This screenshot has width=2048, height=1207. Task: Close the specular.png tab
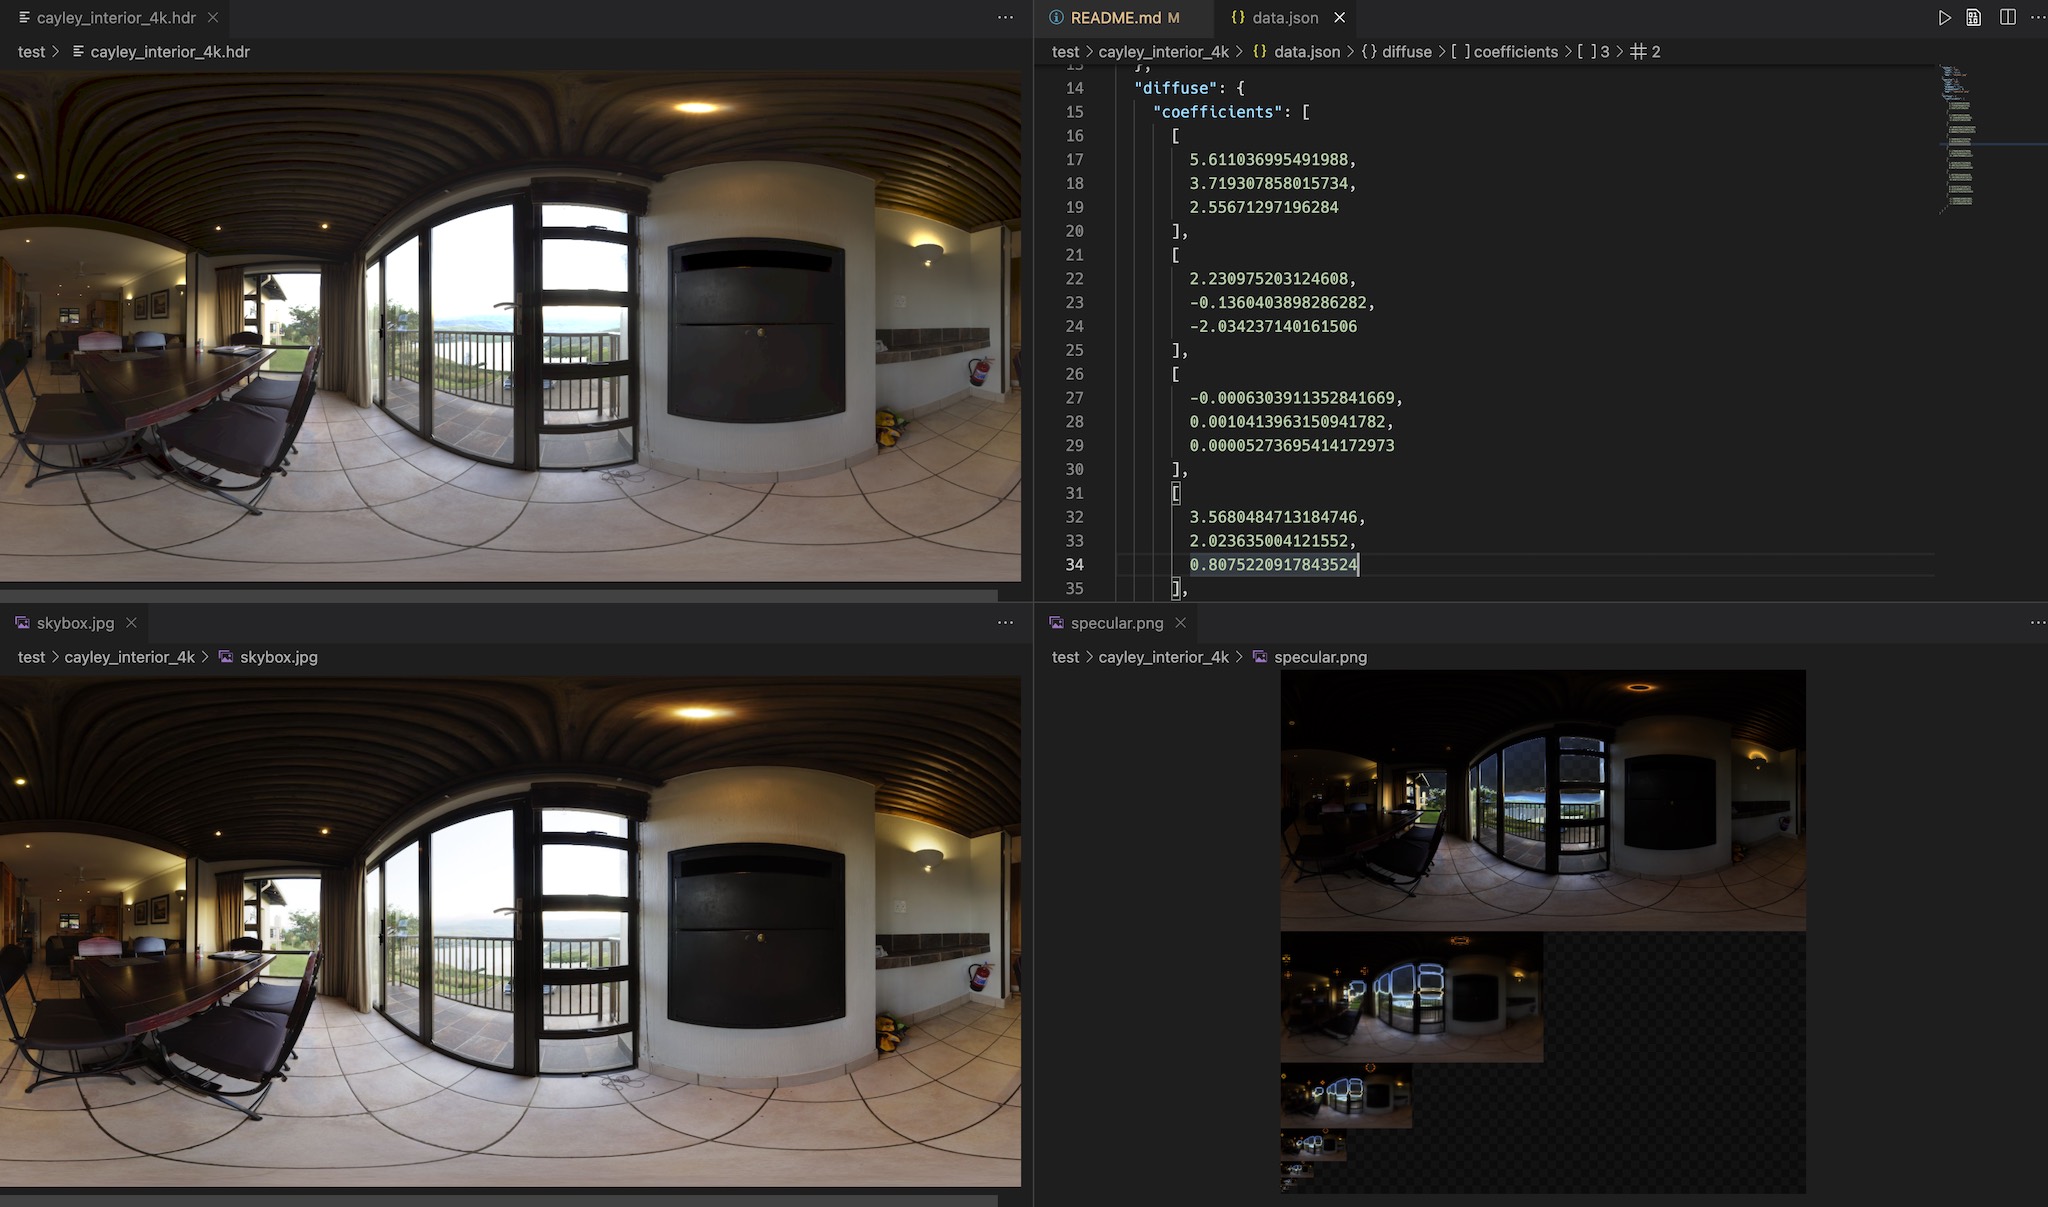pyautogui.click(x=1181, y=623)
